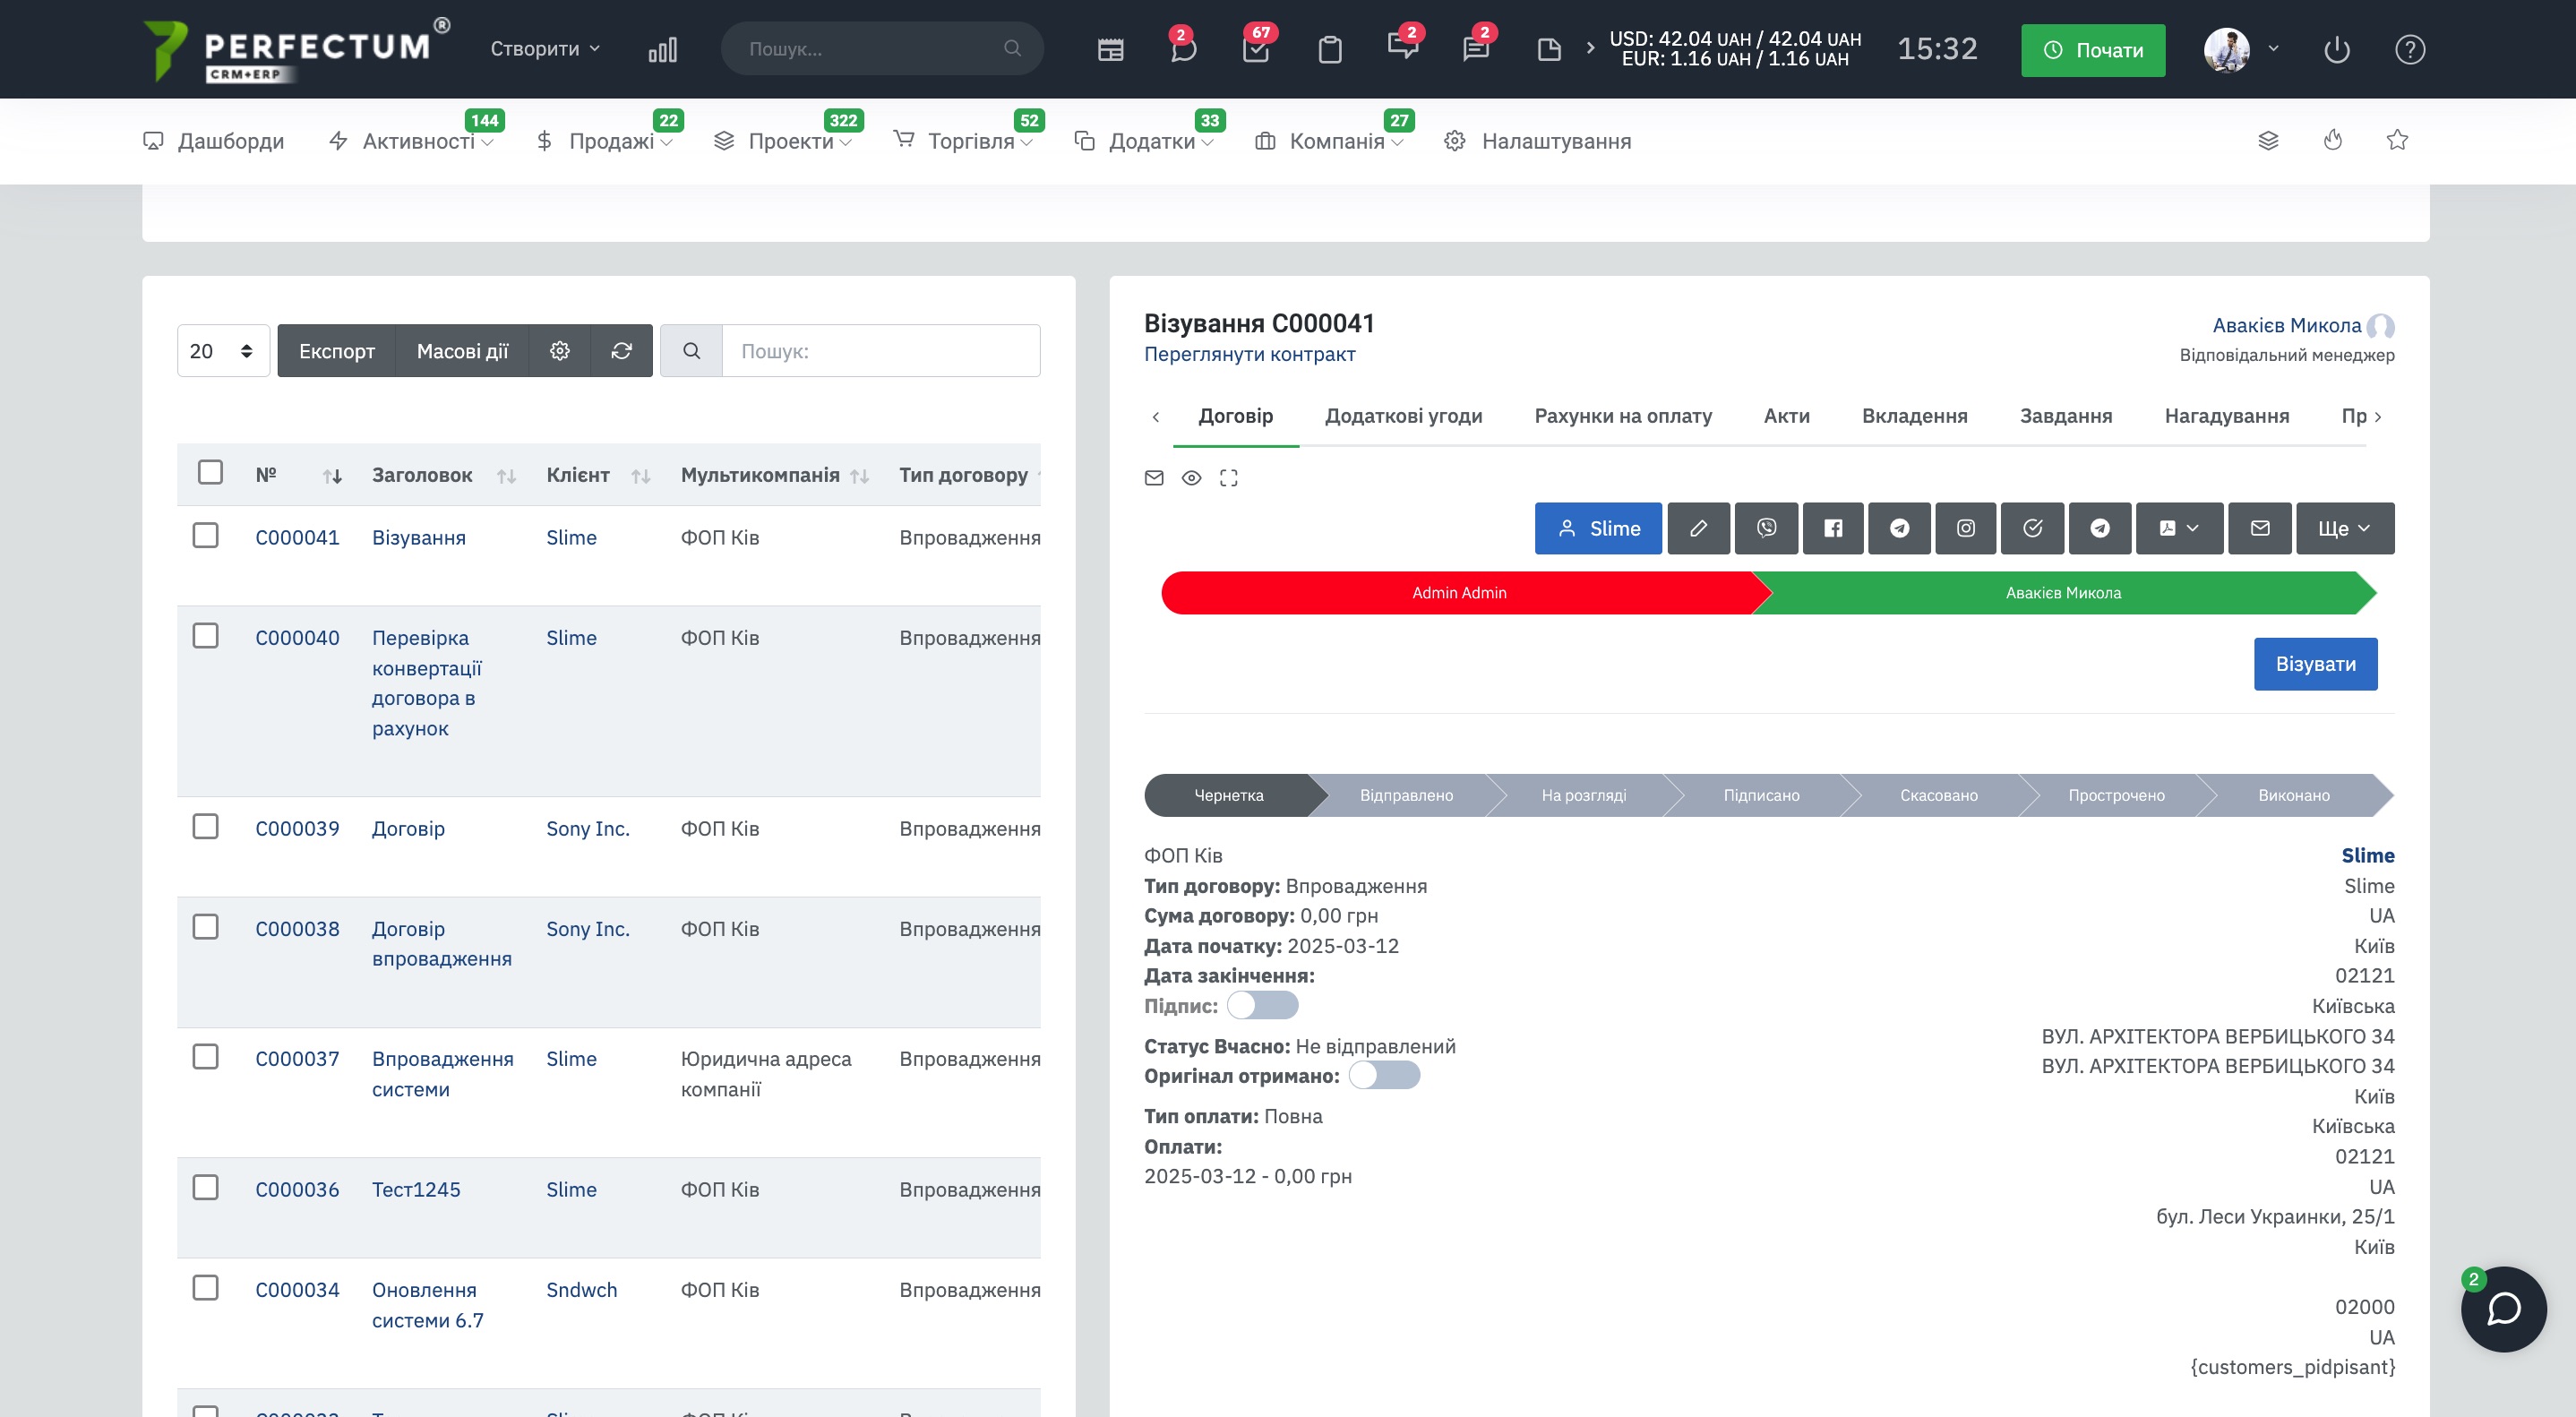Screen dimensions: 2576x1417
Task: Check the box for contract C000039
Action: [206, 826]
